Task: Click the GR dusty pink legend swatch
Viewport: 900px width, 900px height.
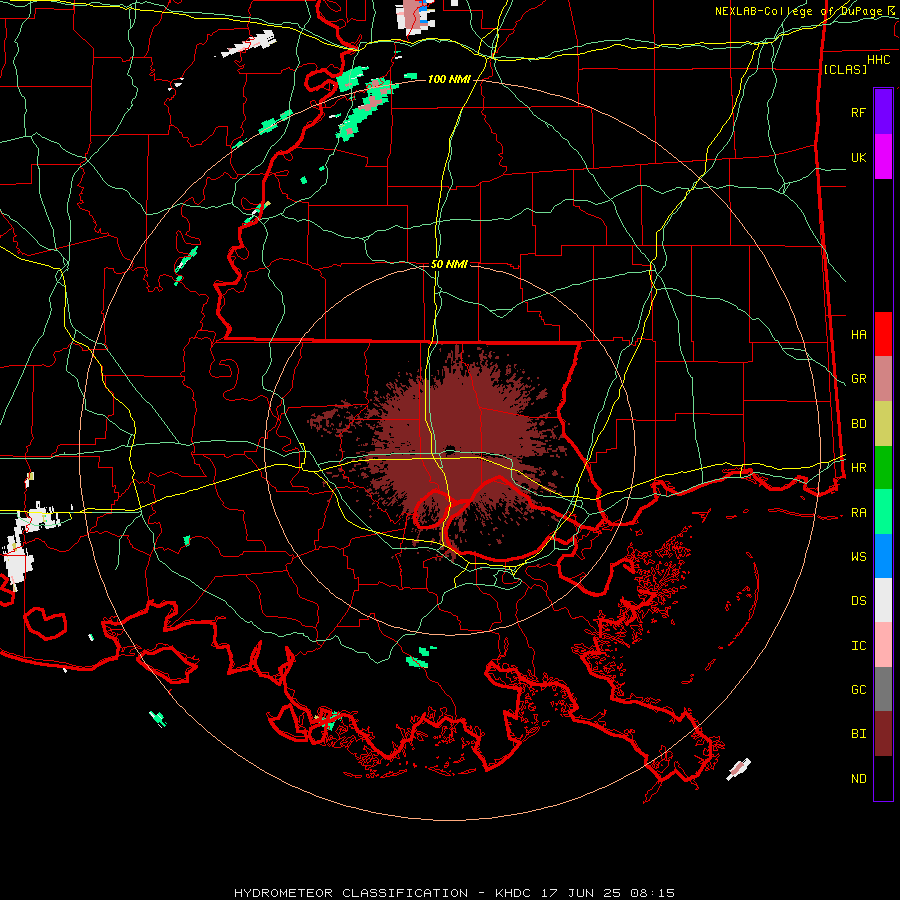Action: click(883, 379)
